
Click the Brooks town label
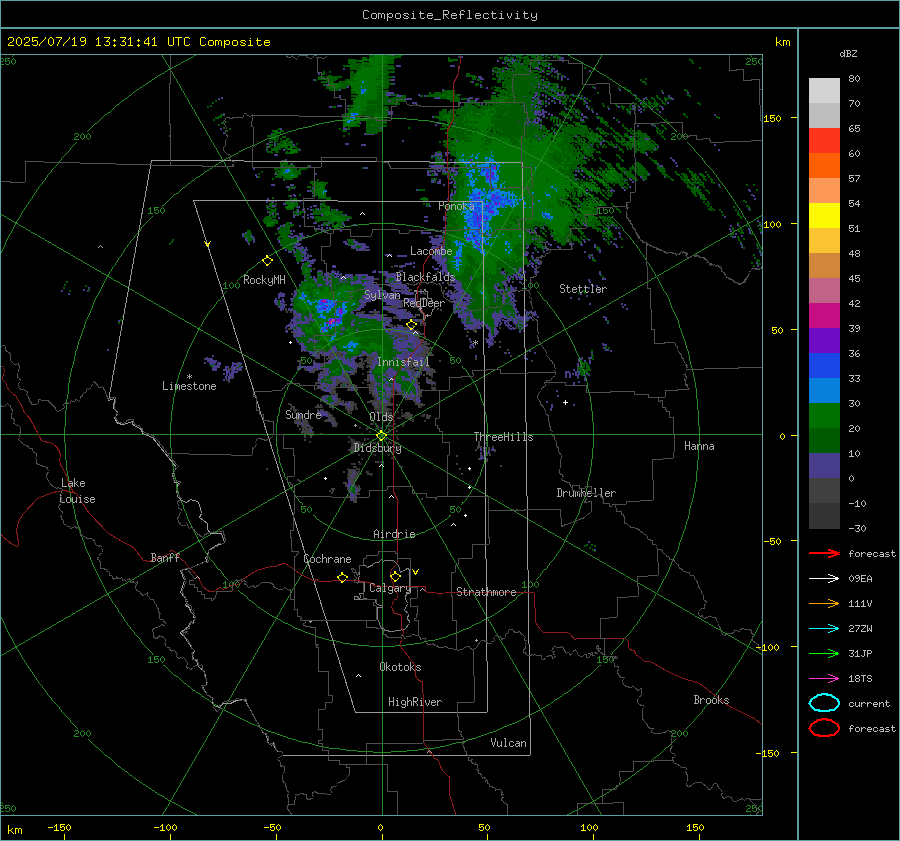(711, 700)
